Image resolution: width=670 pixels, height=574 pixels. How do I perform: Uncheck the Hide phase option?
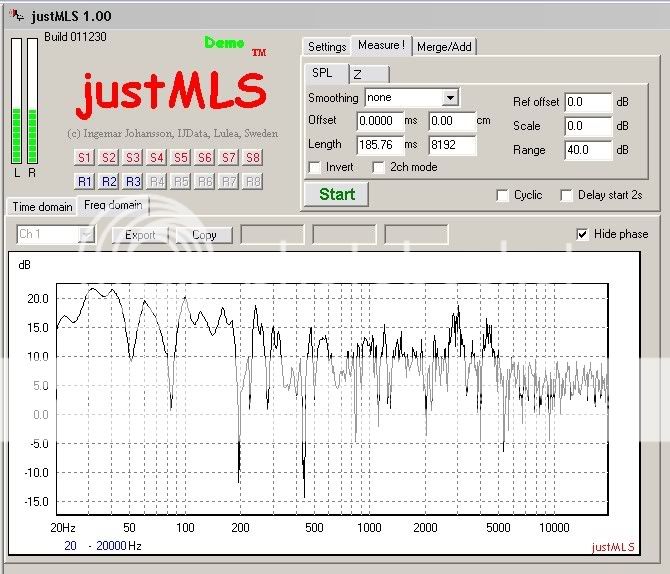[583, 234]
